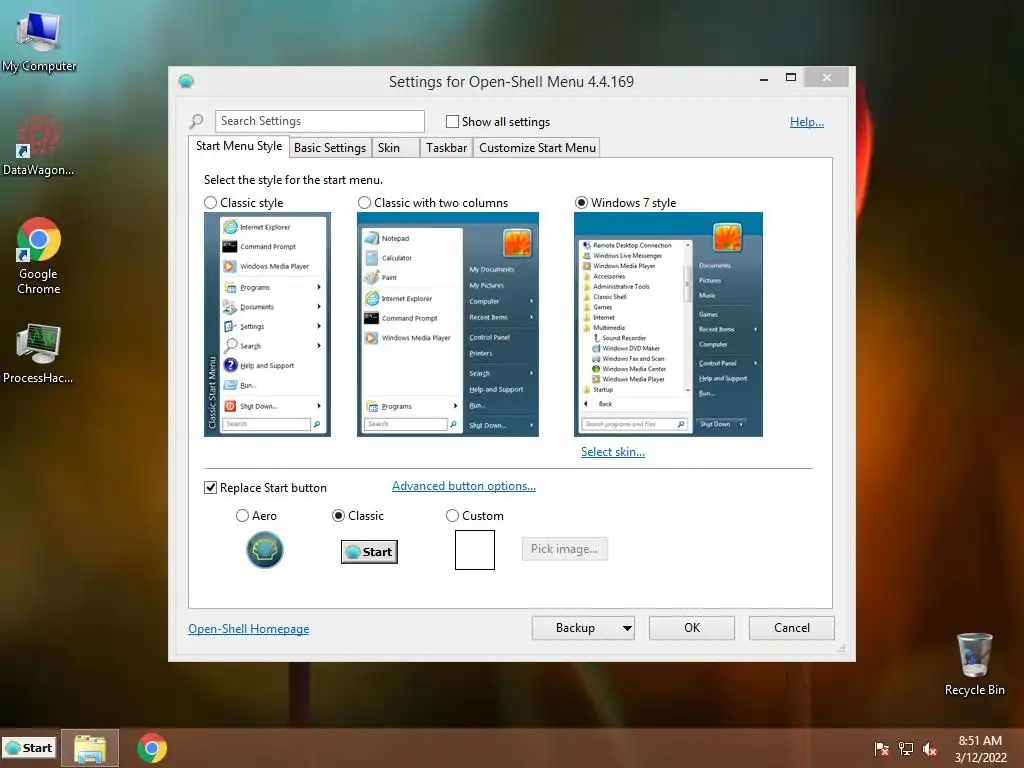Select Windows 7 style radio button
Screen dimensions: 1024x768
tap(581, 203)
